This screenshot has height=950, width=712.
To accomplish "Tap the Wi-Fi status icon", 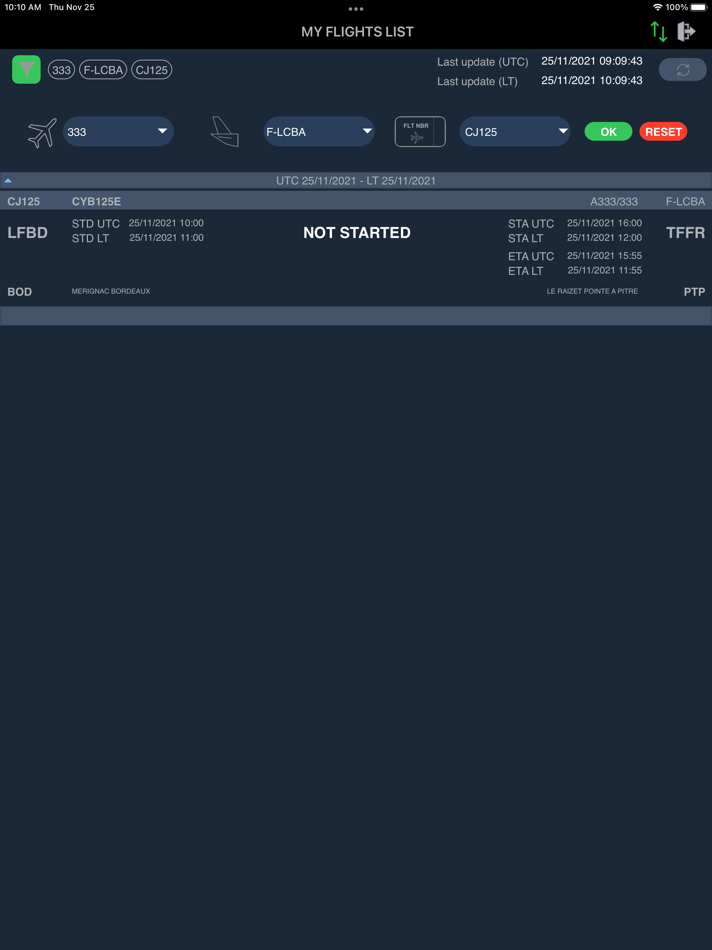I will click(657, 7).
